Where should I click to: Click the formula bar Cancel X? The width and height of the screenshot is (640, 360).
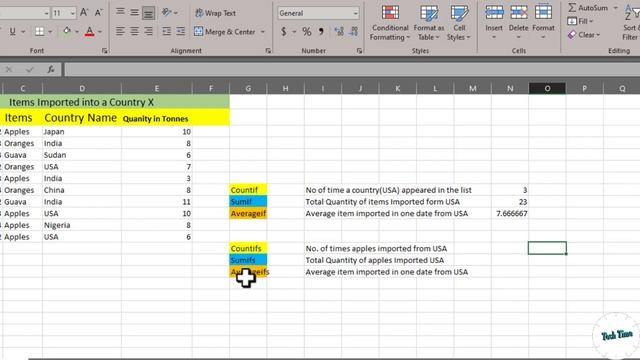coord(9,69)
